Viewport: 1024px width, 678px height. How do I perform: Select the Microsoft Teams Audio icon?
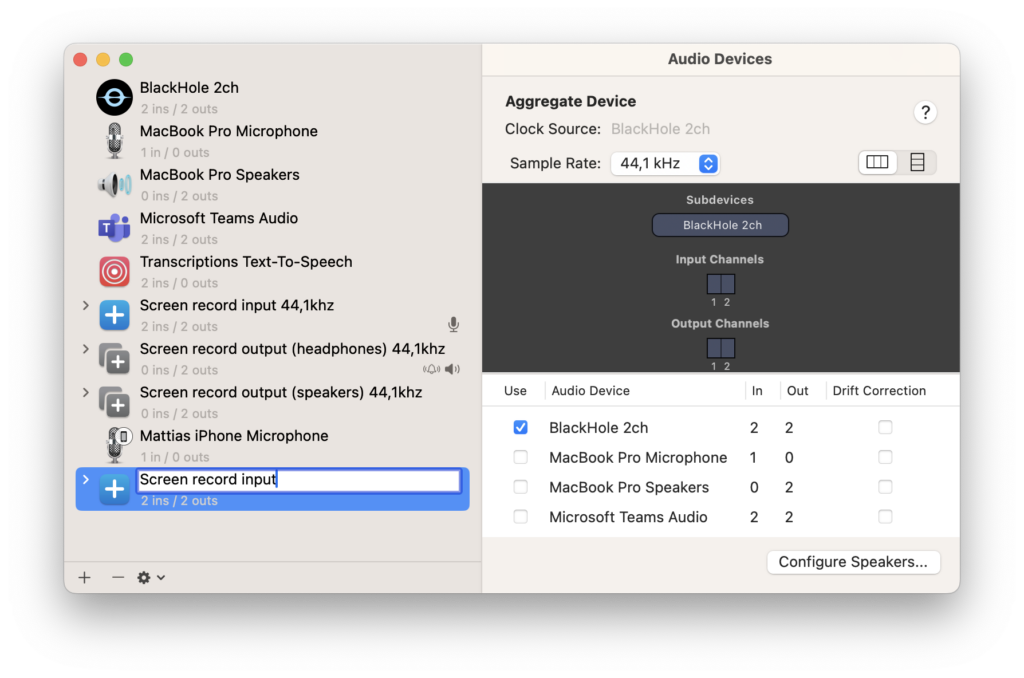pyautogui.click(x=114, y=228)
